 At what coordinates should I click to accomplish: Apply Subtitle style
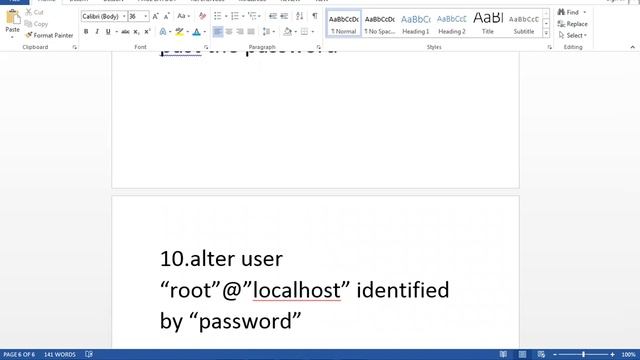(524, 24)
